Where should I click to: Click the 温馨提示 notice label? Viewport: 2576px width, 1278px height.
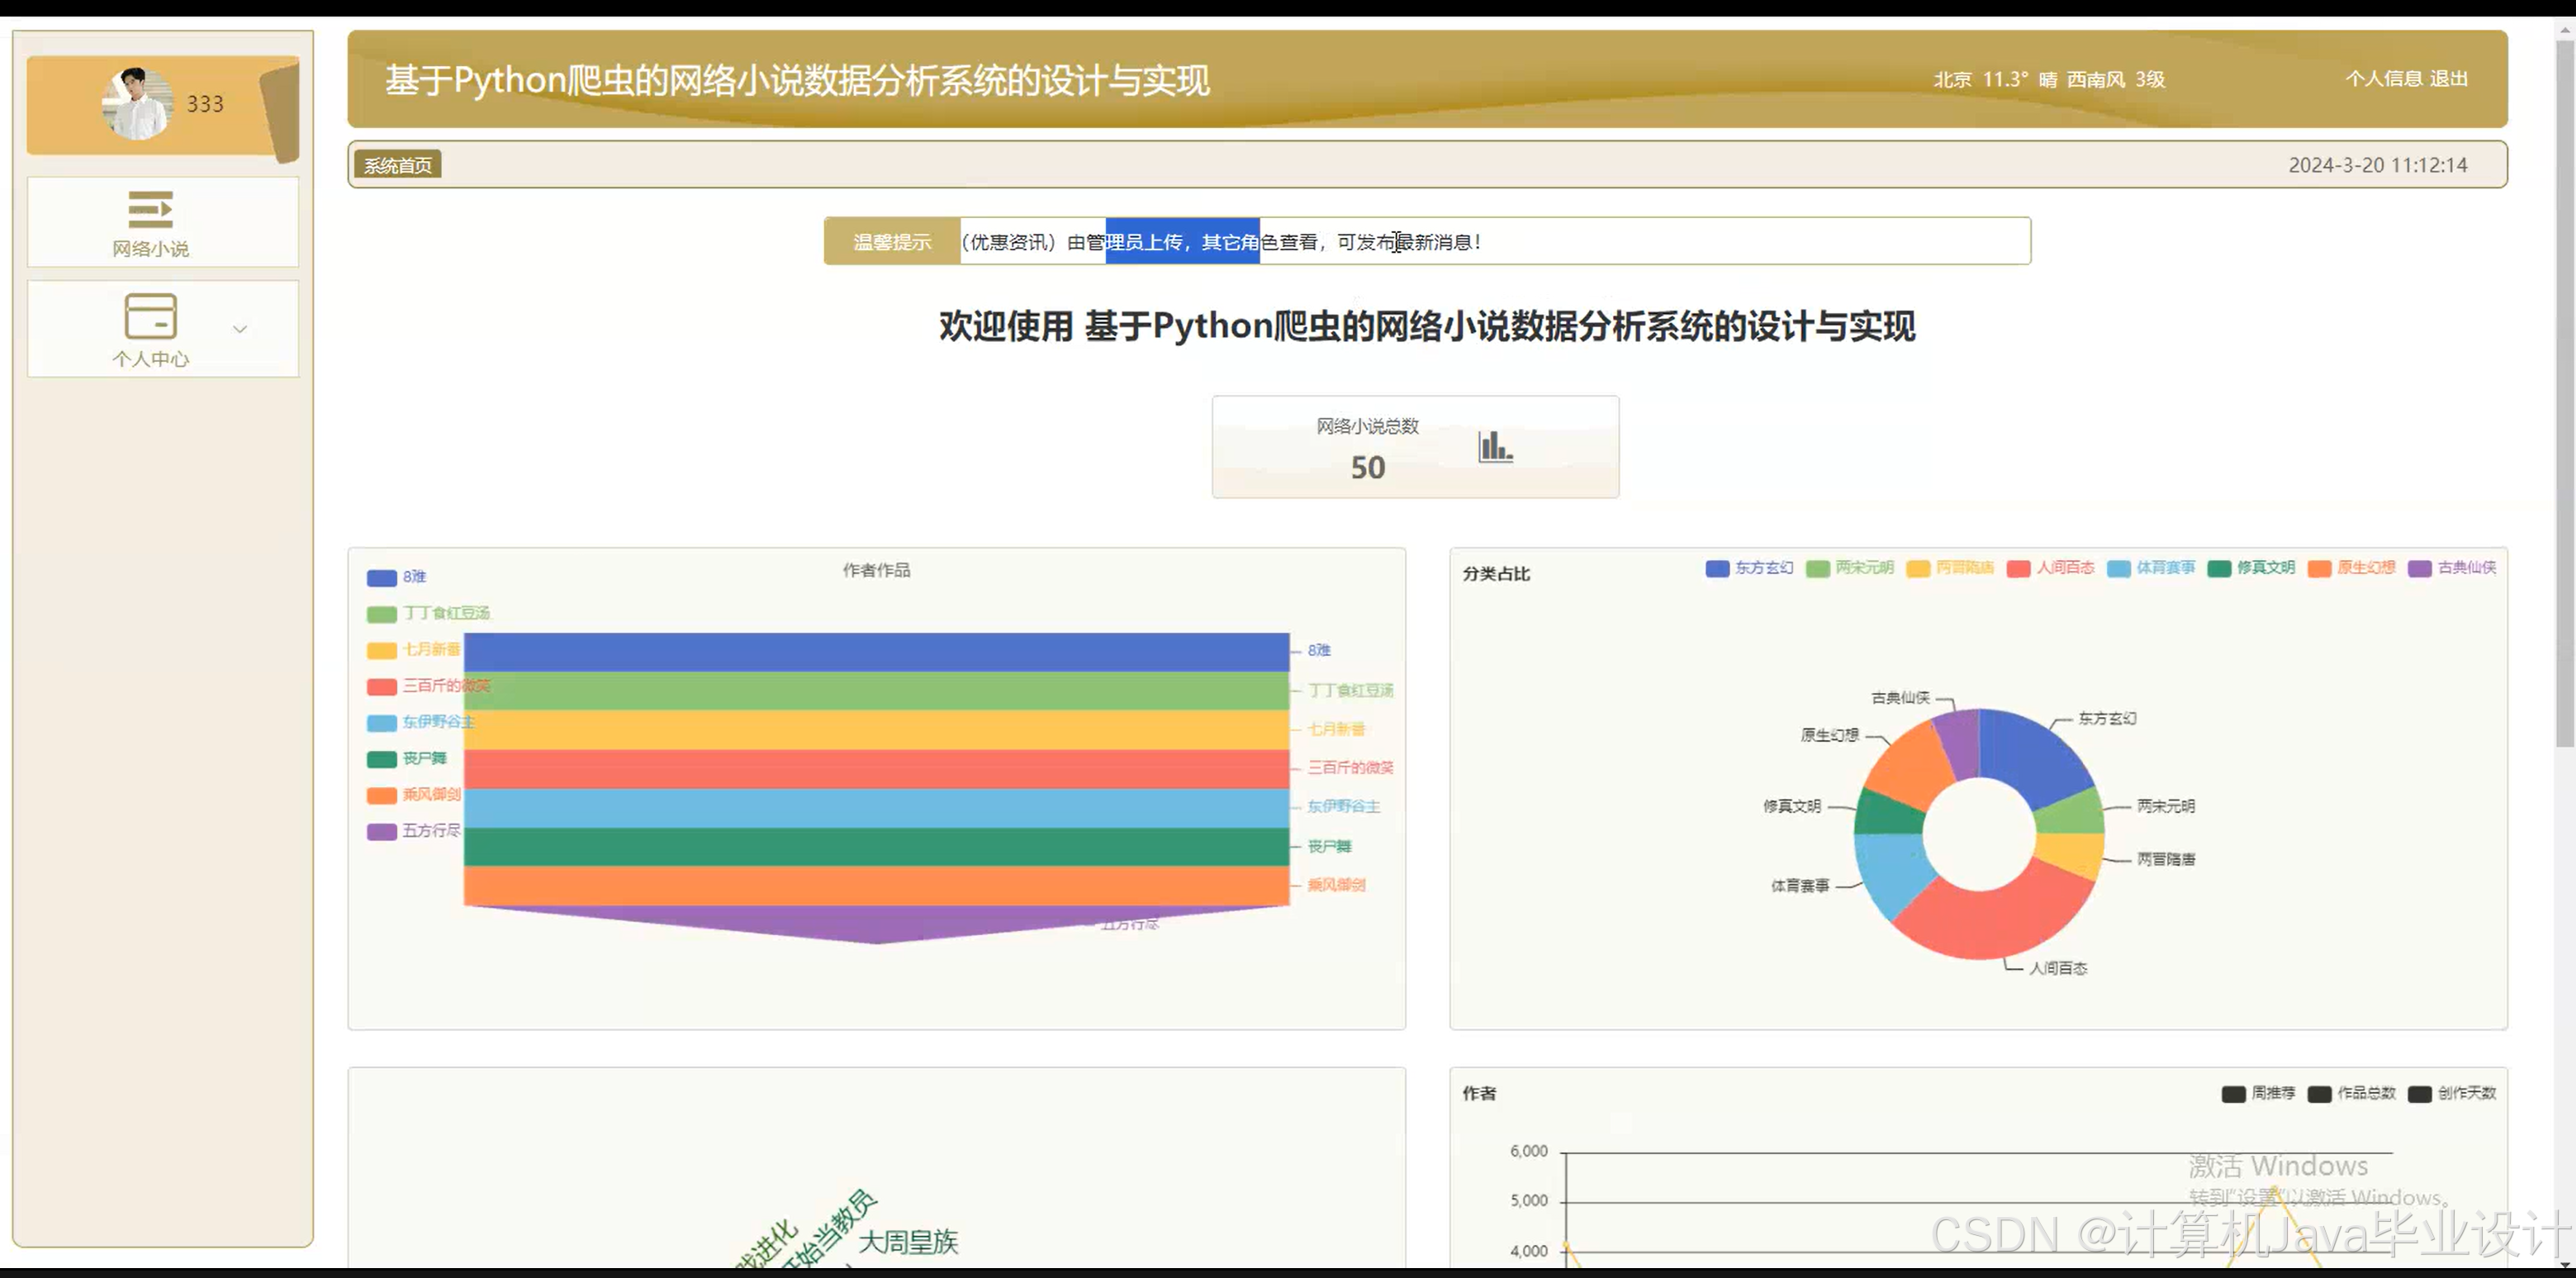click(892, 242)
